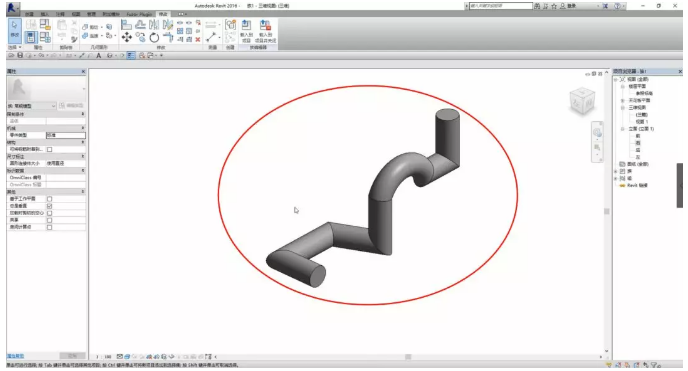Image resolution: width=688 pixels, height=371 pixels.
Task: Click the Paste clipboard icon
Action: click(x=62, y=25)
